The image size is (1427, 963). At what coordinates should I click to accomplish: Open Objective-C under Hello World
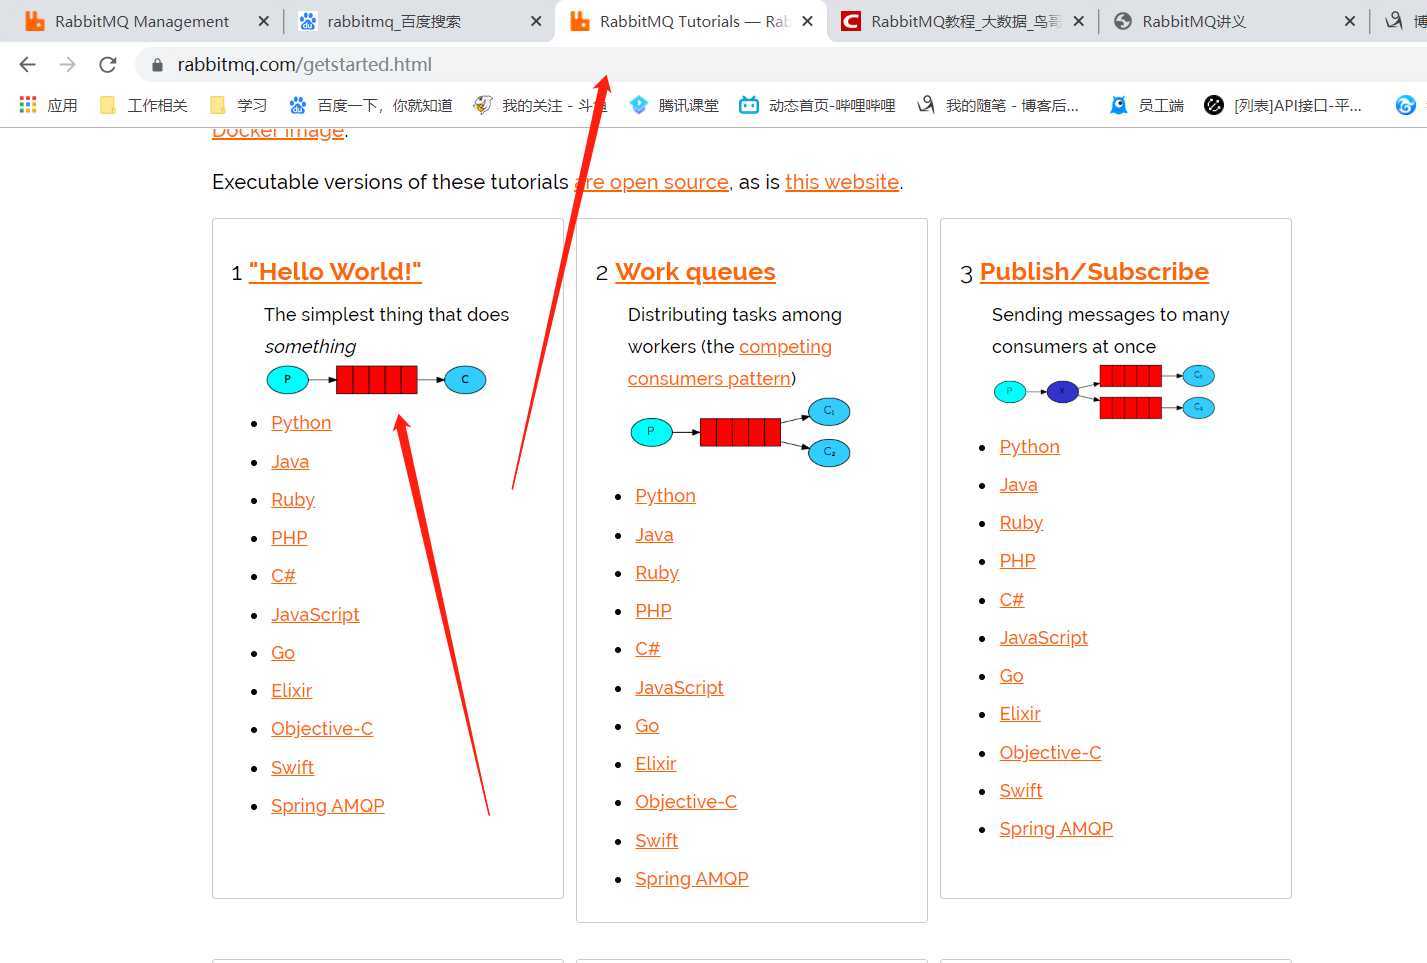coord(322,729)
